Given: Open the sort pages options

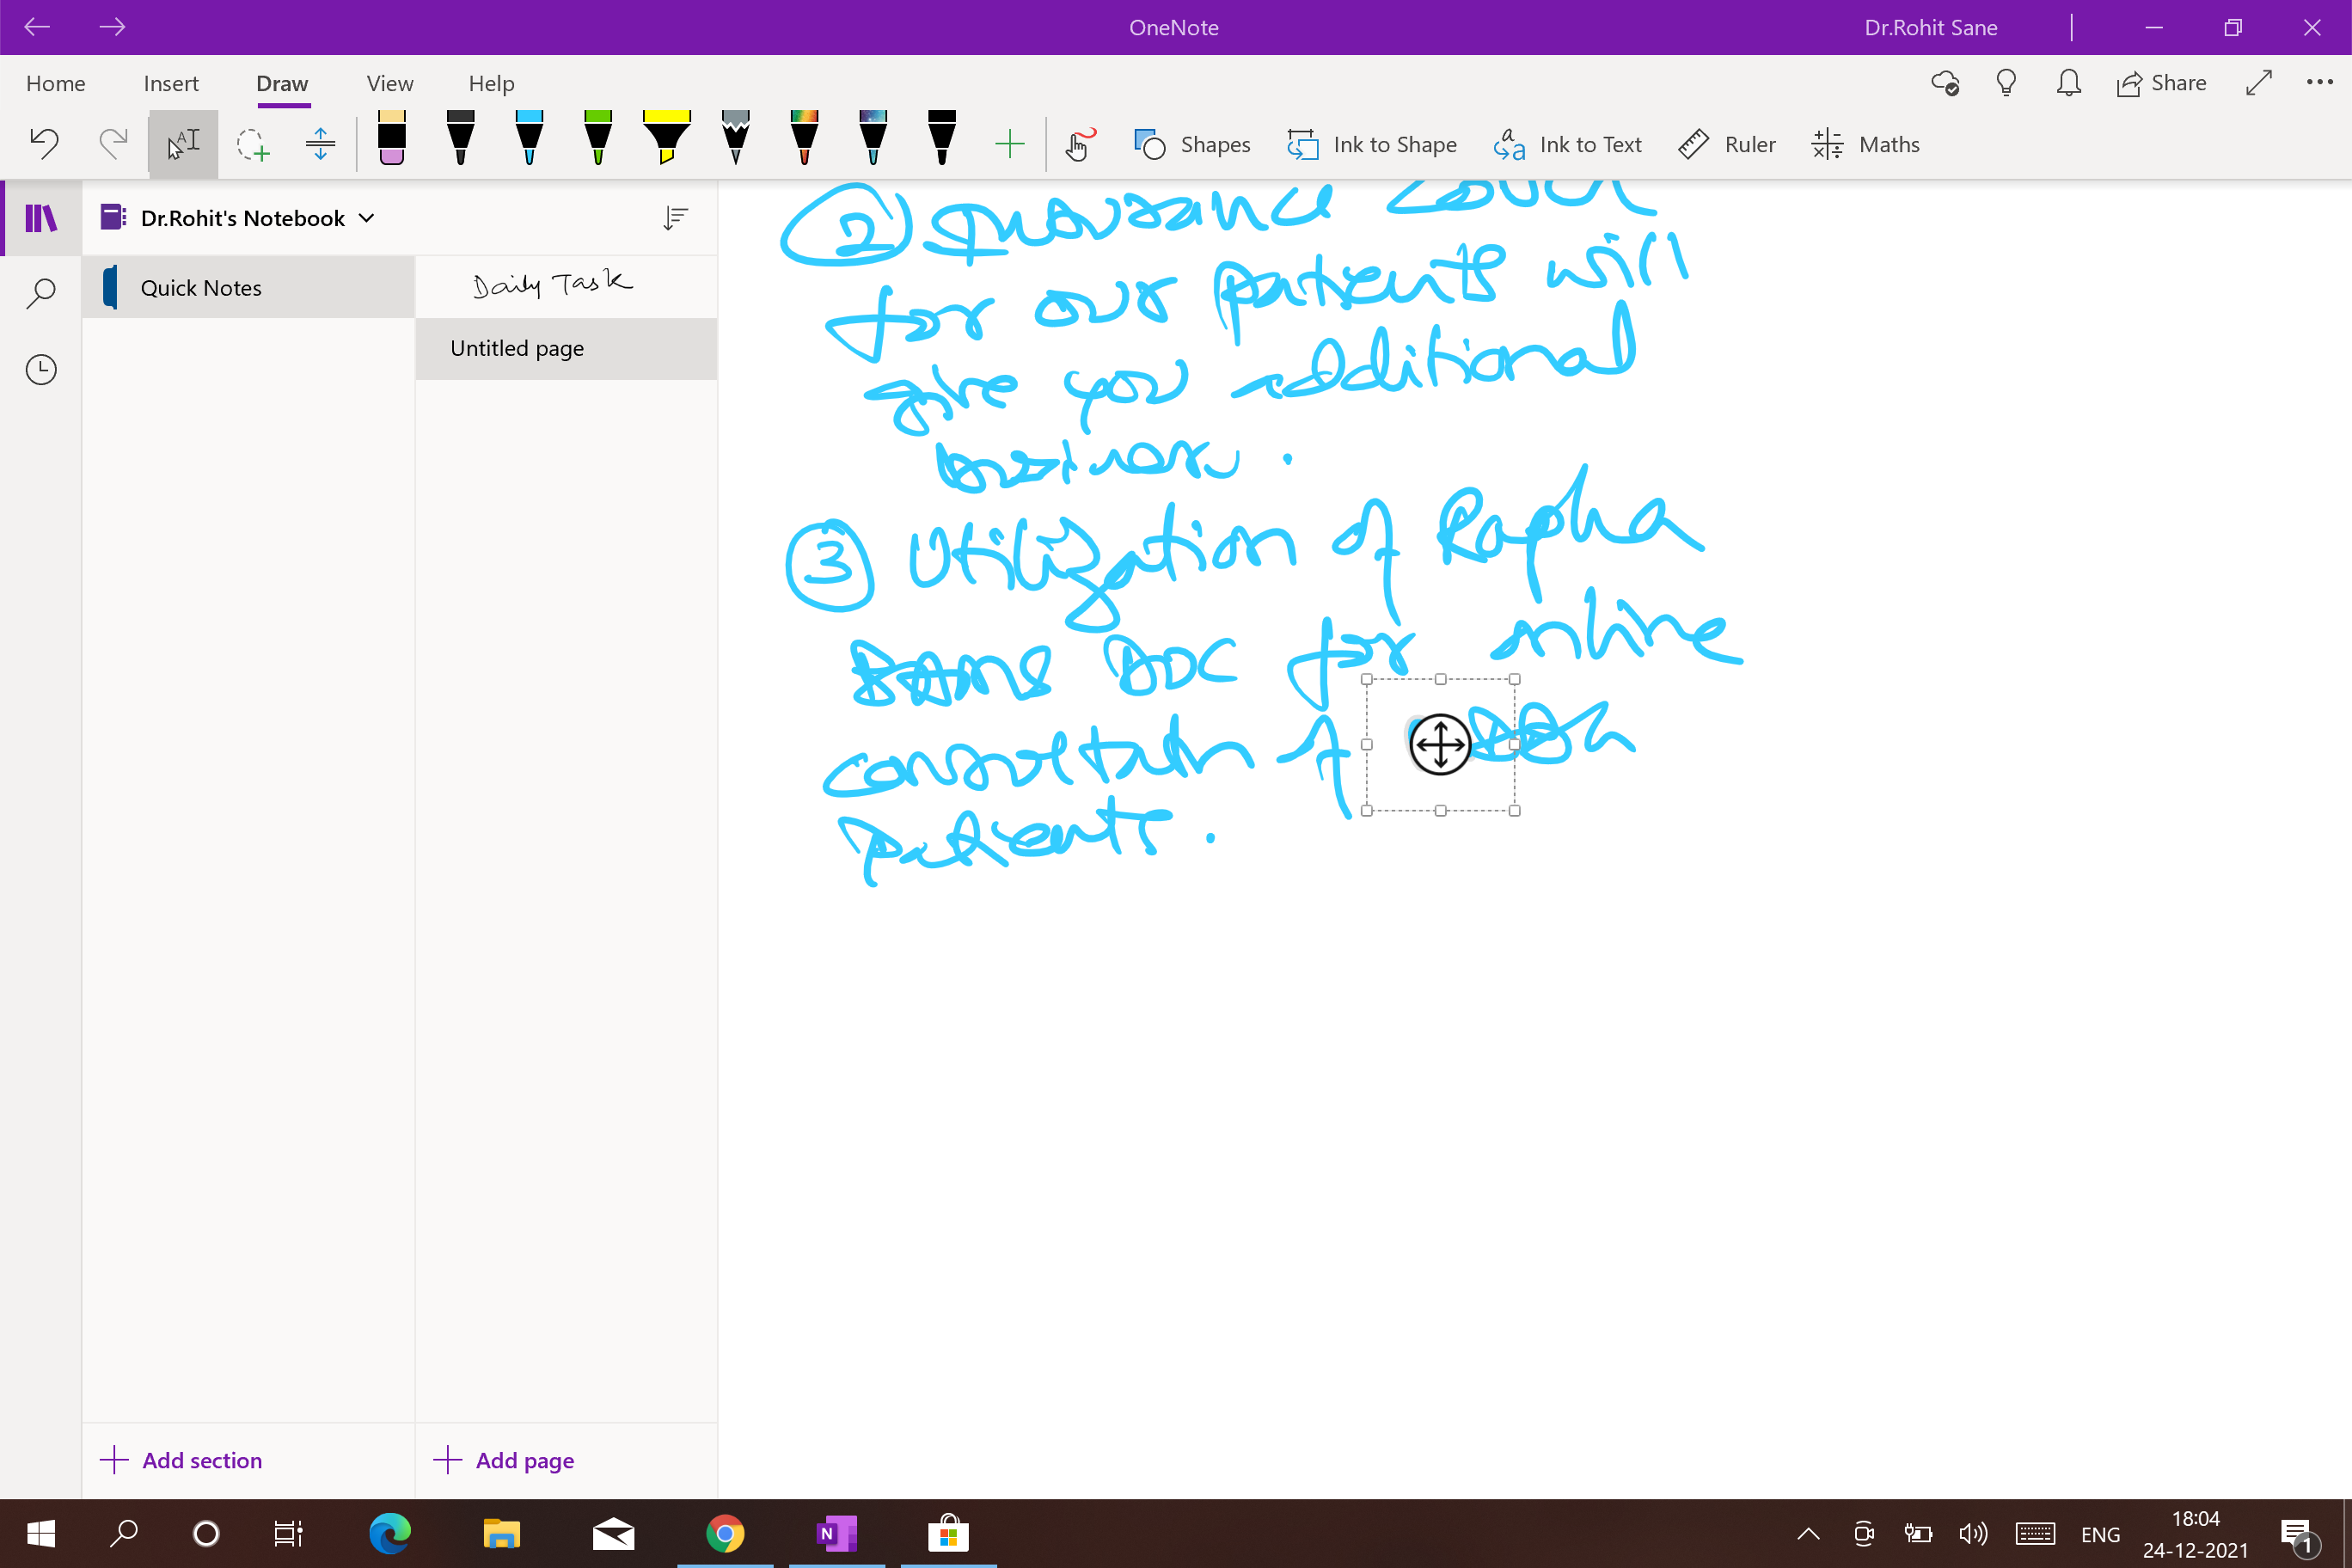Looking at the screenshot, I should click(x=676, y=218).
